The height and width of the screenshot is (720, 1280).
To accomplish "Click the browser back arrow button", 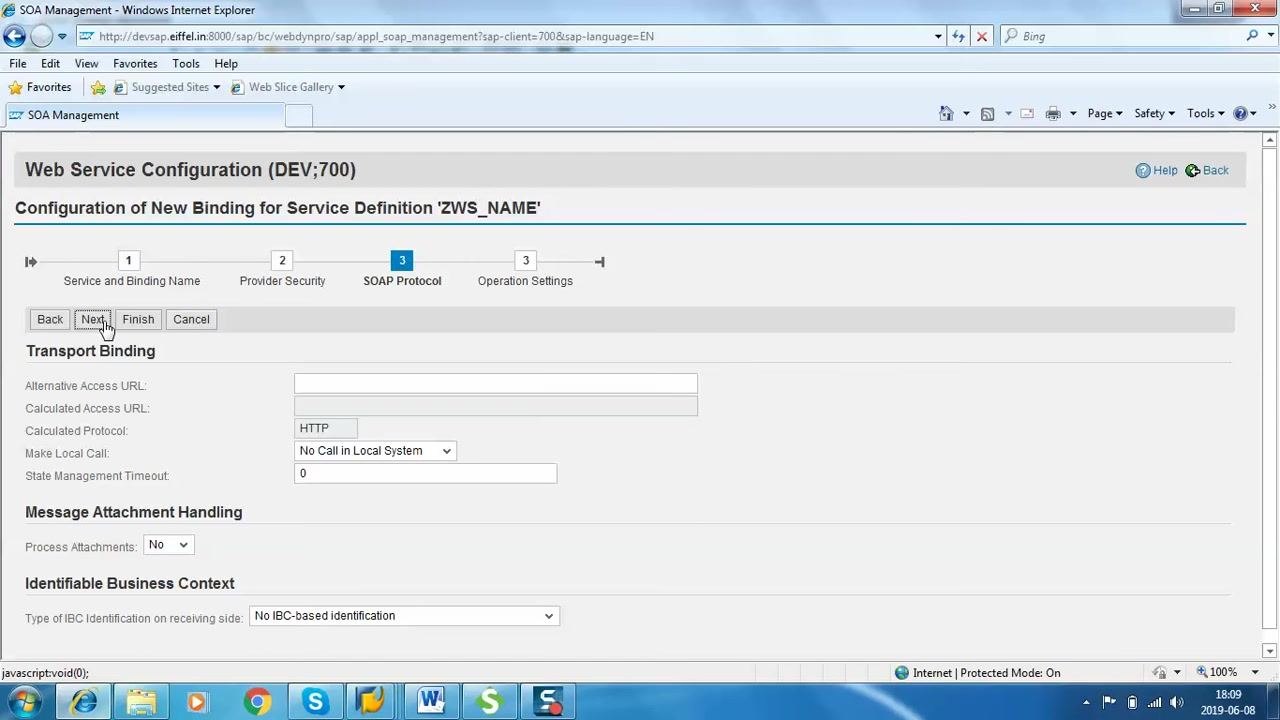I will (14, 36).
